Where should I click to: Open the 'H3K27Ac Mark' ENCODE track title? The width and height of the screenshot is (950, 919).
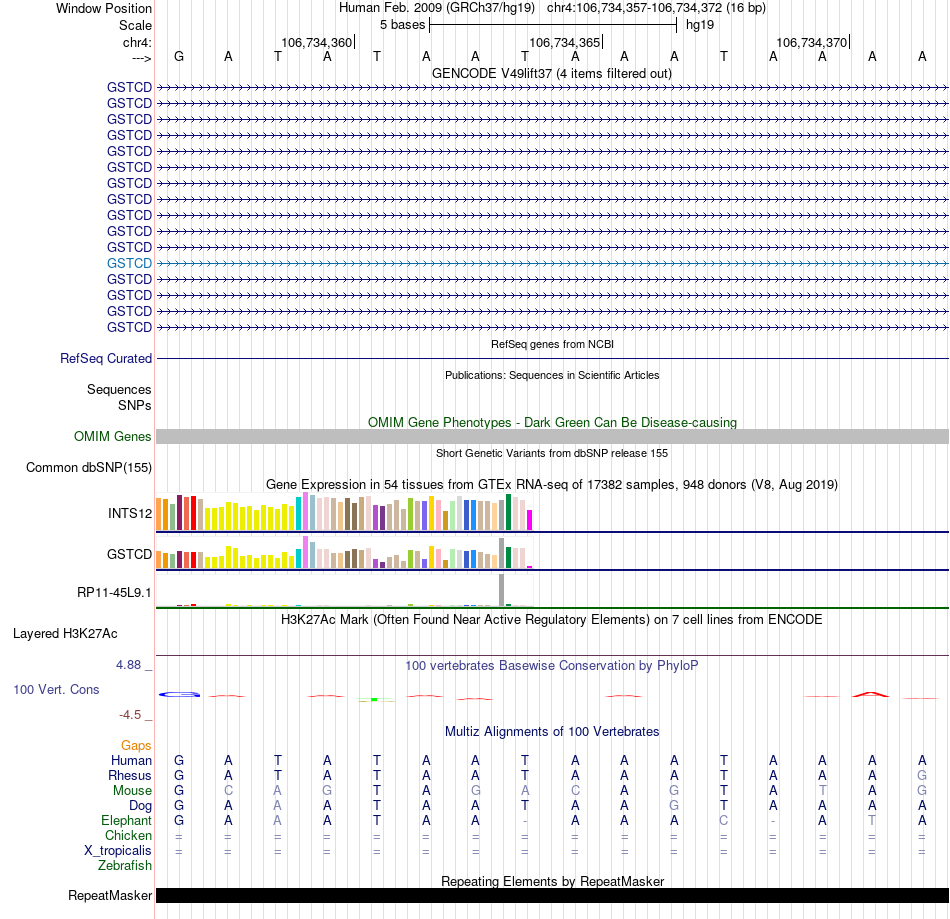point(552,619)
